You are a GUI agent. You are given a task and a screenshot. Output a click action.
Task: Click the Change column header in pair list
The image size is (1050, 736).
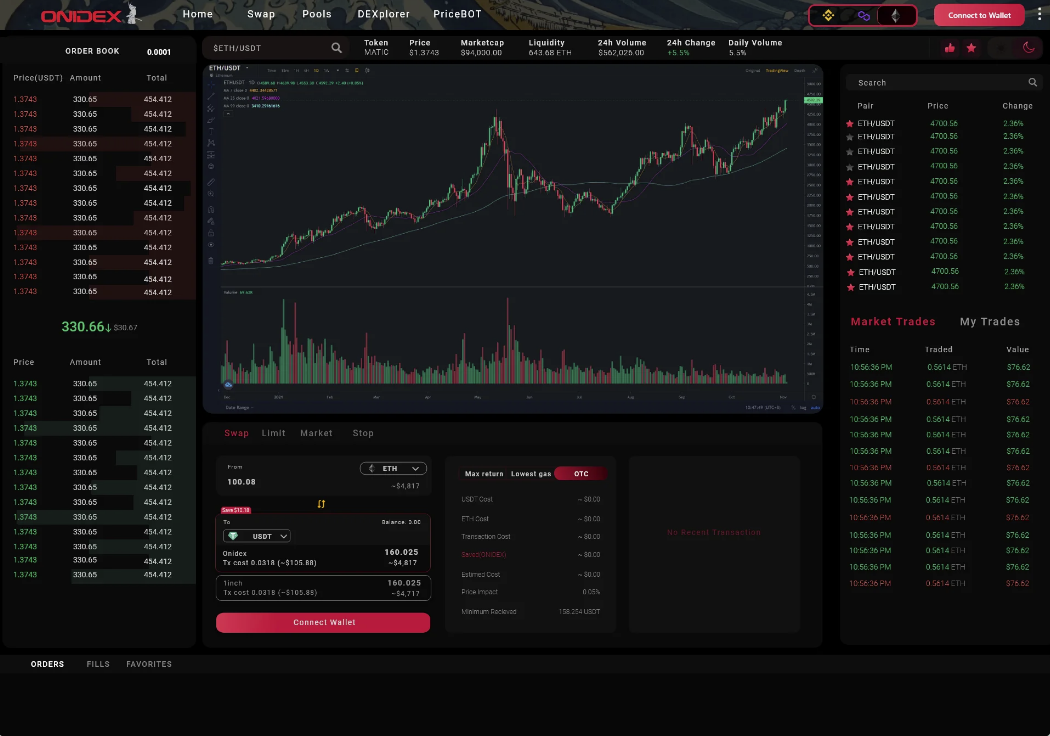pyautogui.click(x=1017, y=106)
